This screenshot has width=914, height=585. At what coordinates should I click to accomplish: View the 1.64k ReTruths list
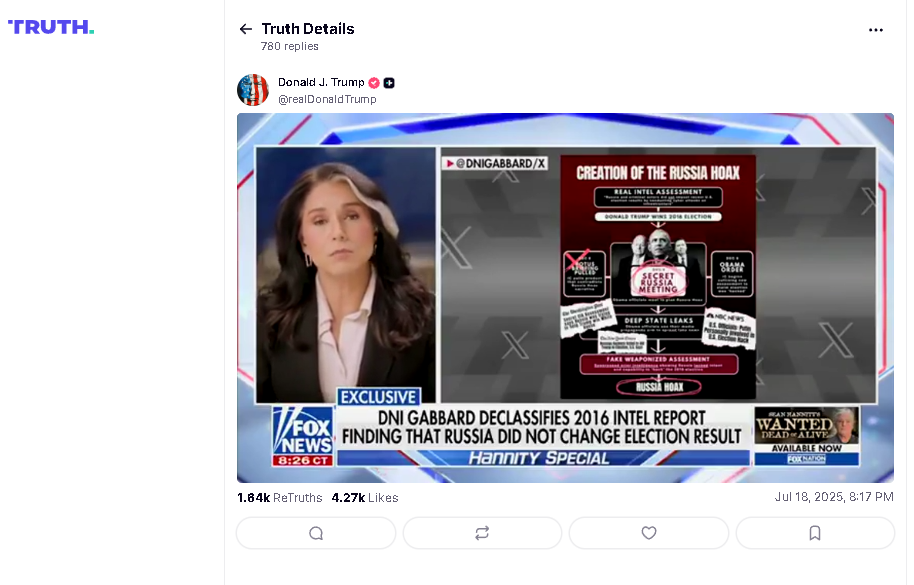point(280,498)
